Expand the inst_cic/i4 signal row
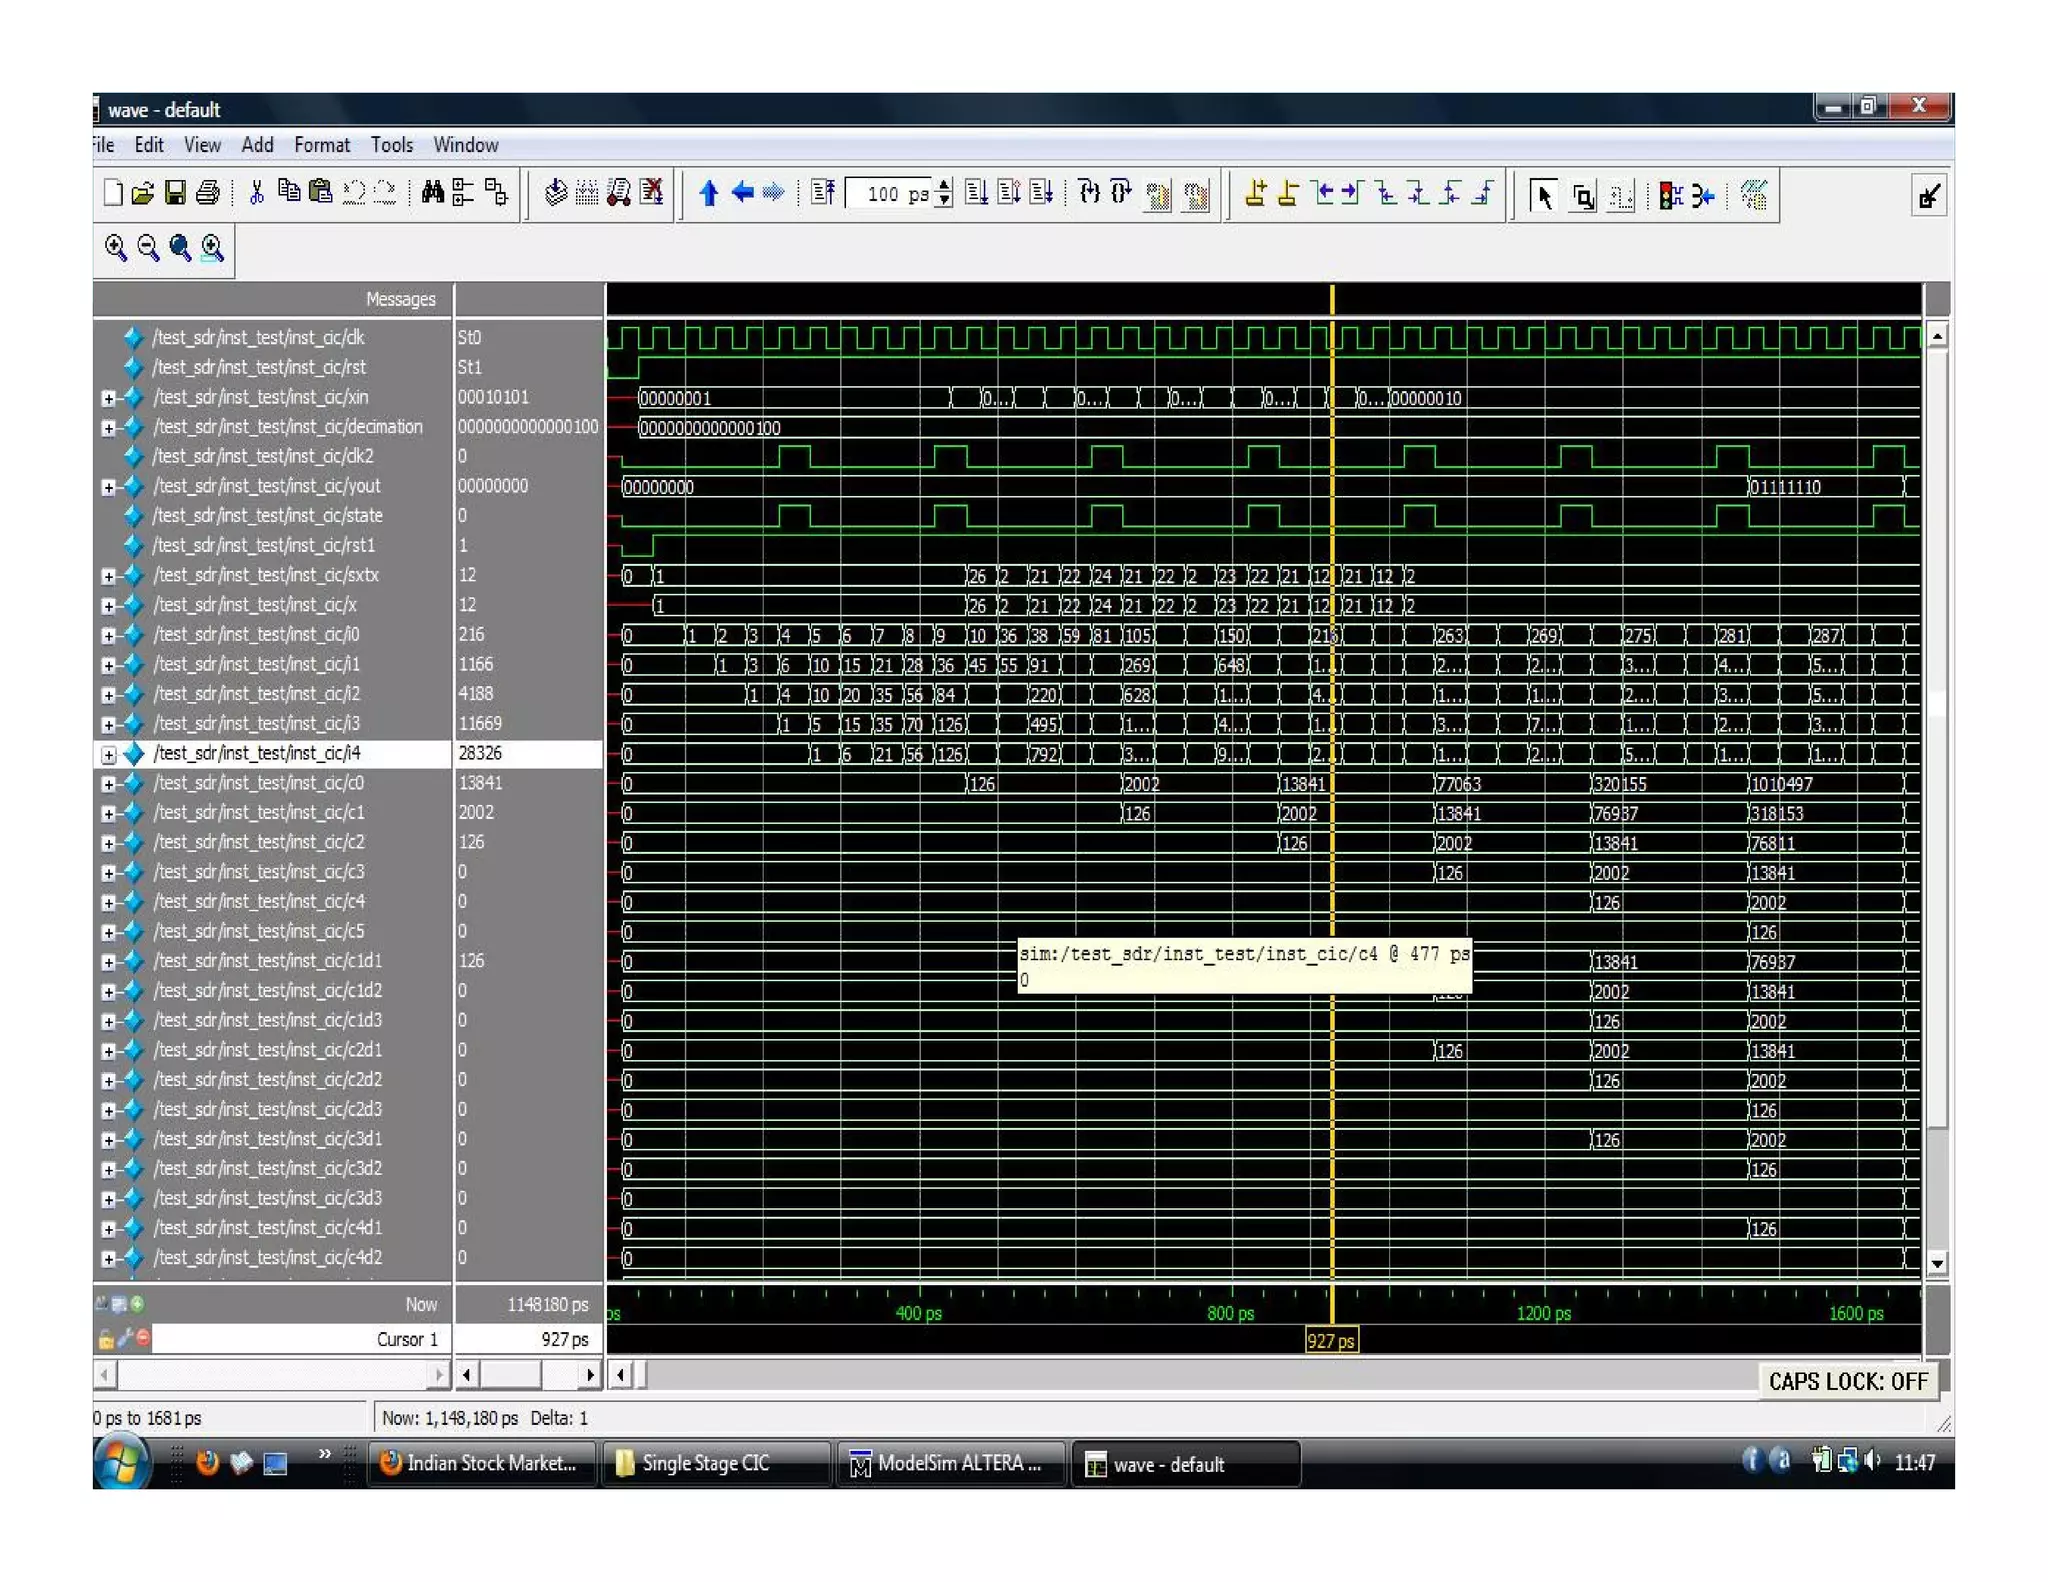Screen dimensions: 2048x1582 click(108, 754)
